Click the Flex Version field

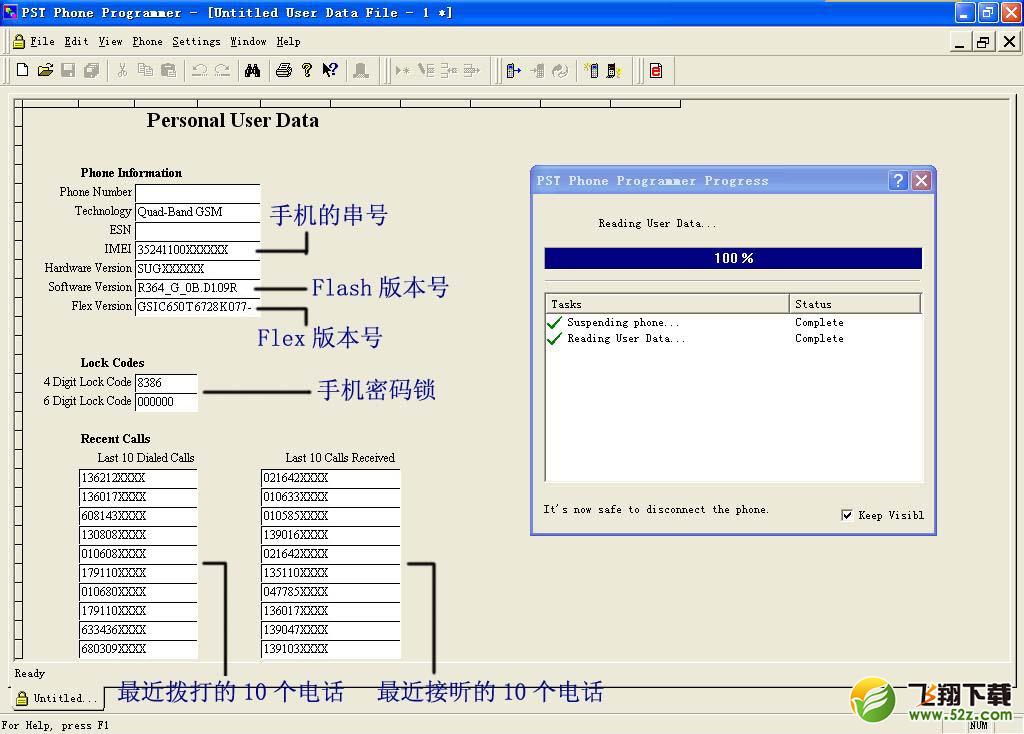197,306
